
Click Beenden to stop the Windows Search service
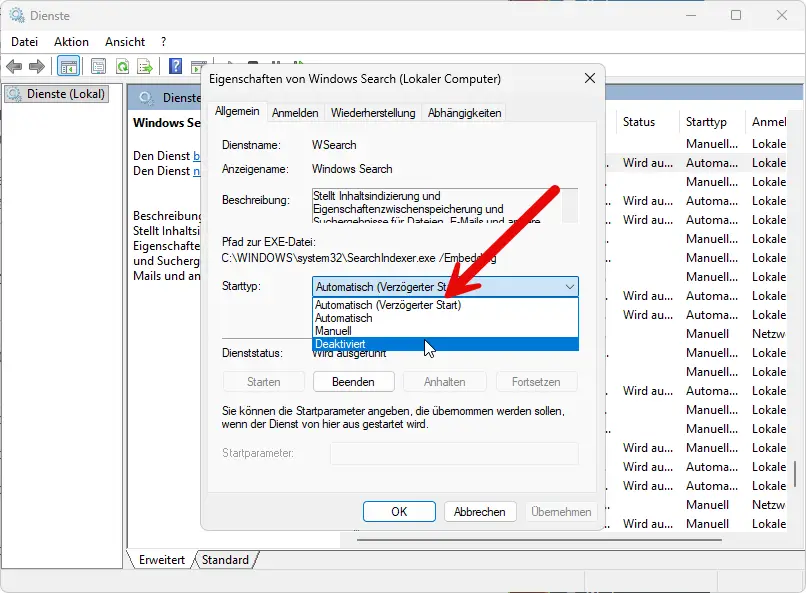coord(353,381)
